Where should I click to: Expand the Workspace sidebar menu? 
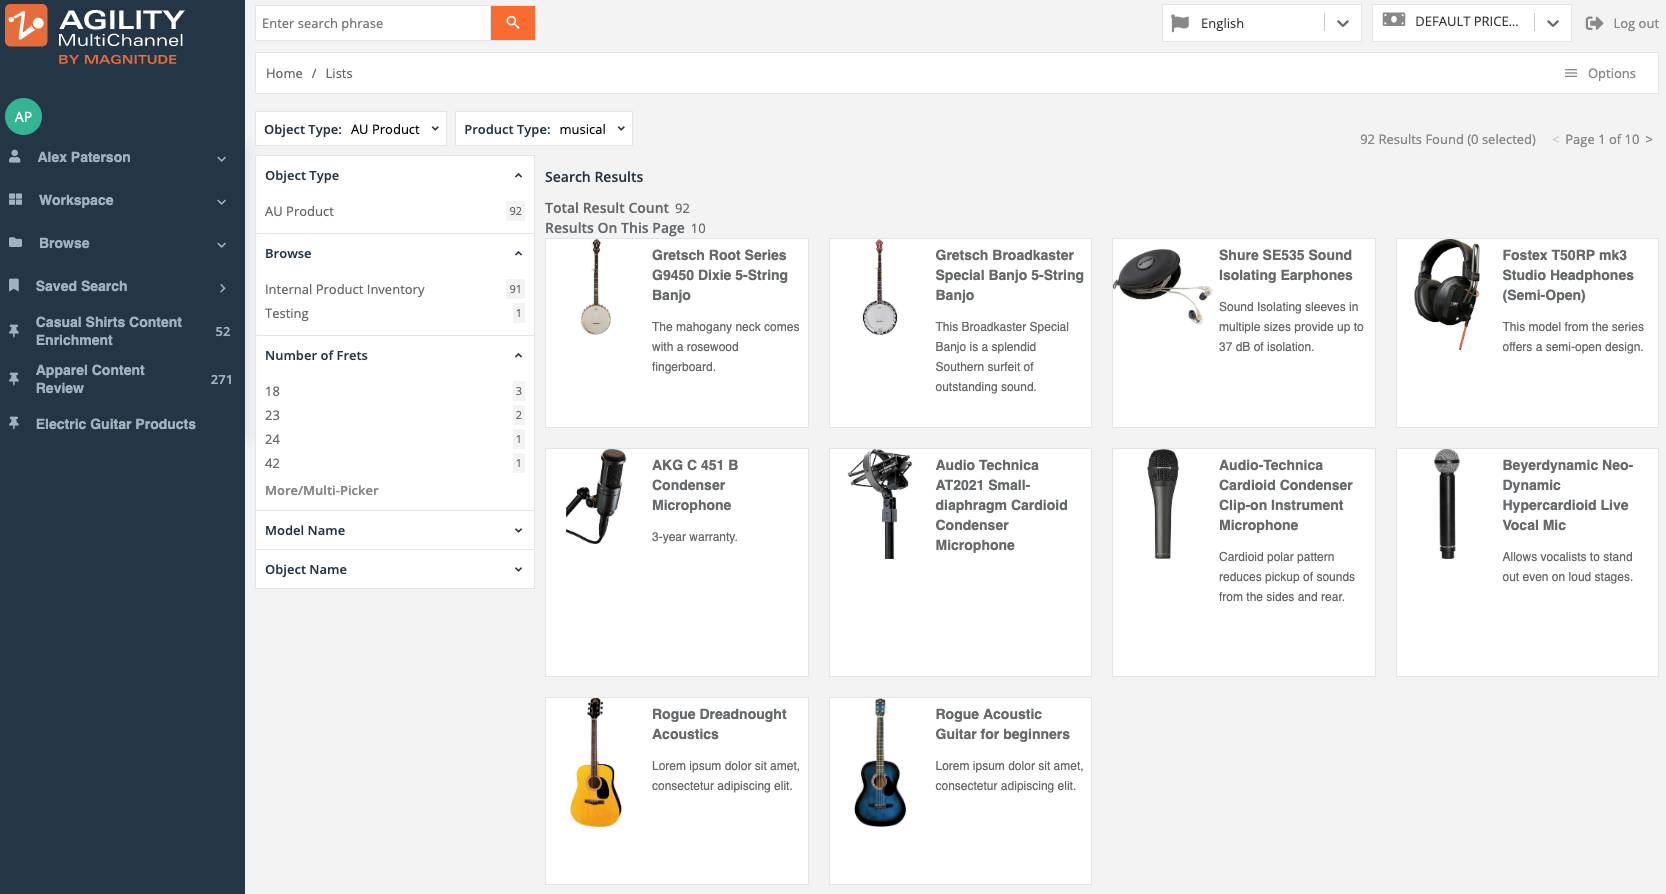point(222,201)
